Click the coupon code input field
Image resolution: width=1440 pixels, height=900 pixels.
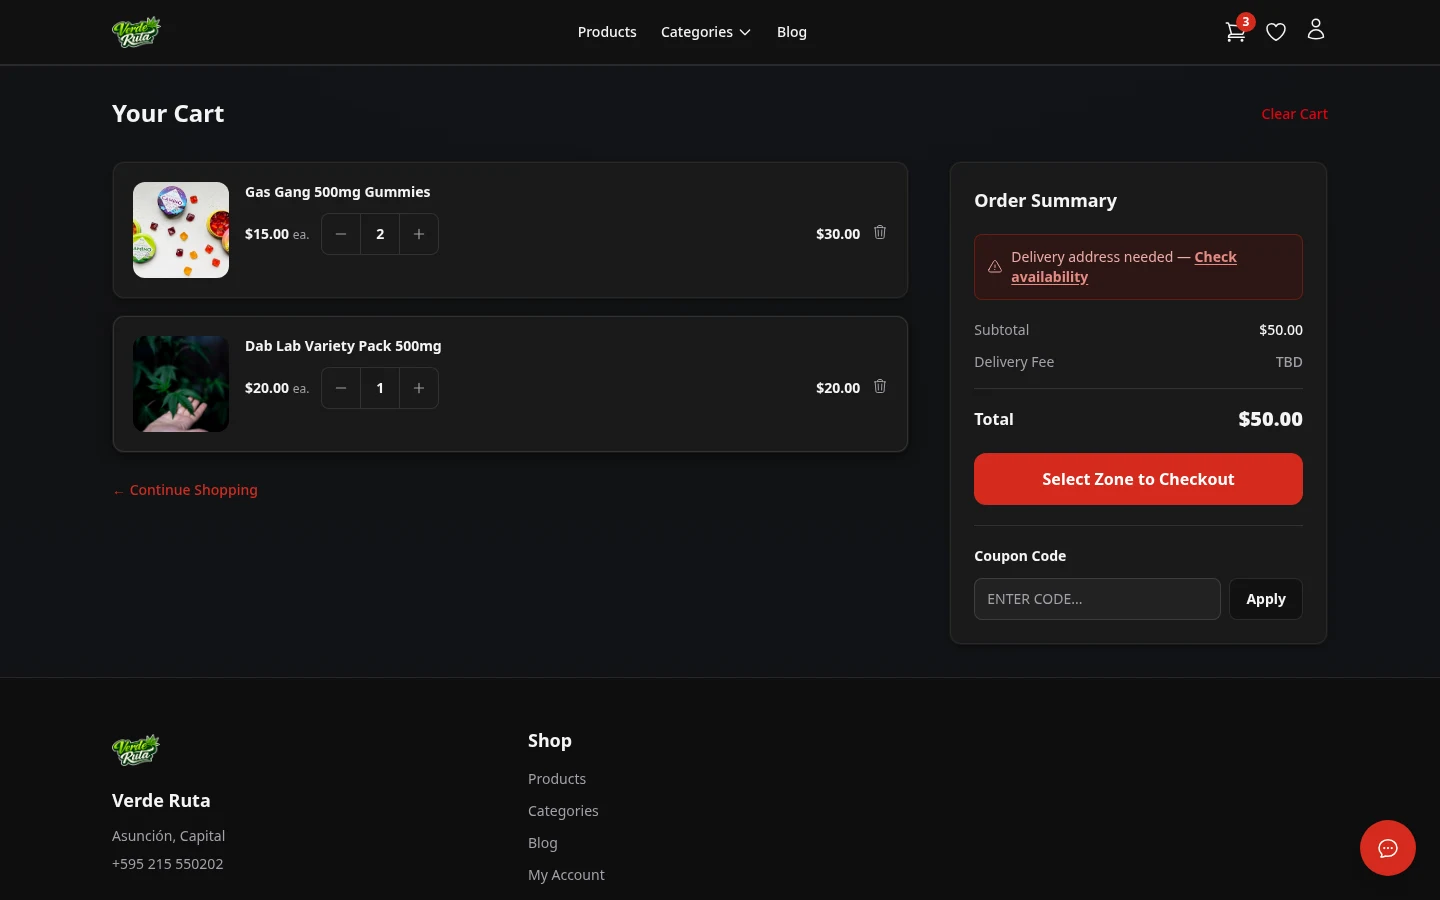click(x=1097, y=598)
